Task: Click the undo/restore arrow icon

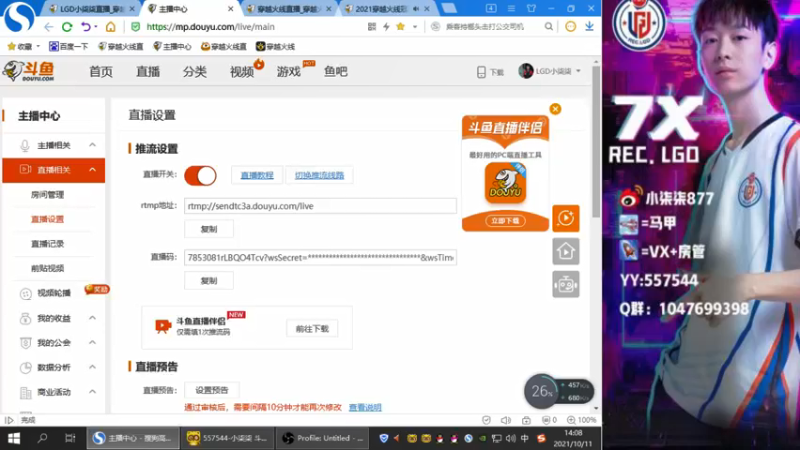Action: pyautogui.click(x=86, y=27)
